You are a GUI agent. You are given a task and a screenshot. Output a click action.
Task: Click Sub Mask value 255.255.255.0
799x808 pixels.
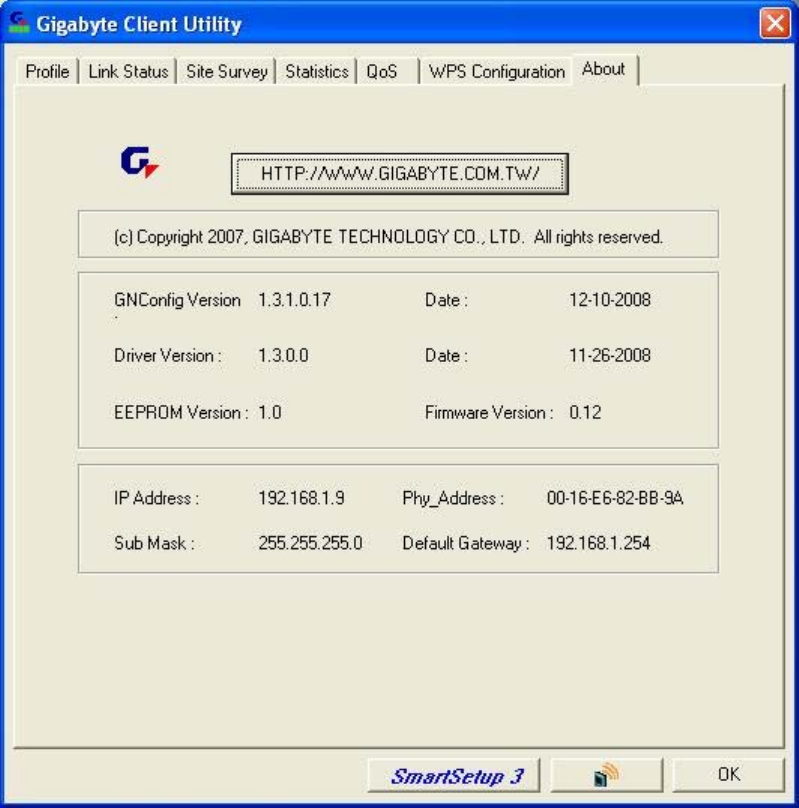point(310,543)
